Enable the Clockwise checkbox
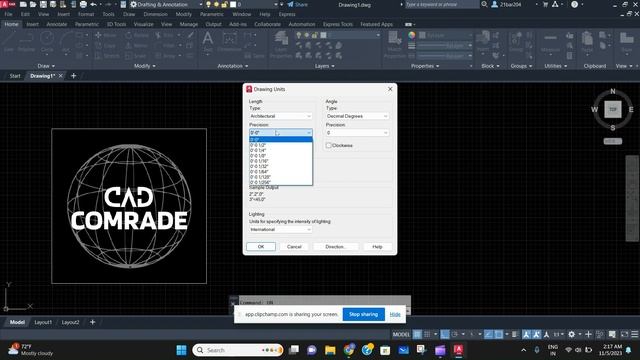The height and width of the screenshot is (360, 640). 329,145
